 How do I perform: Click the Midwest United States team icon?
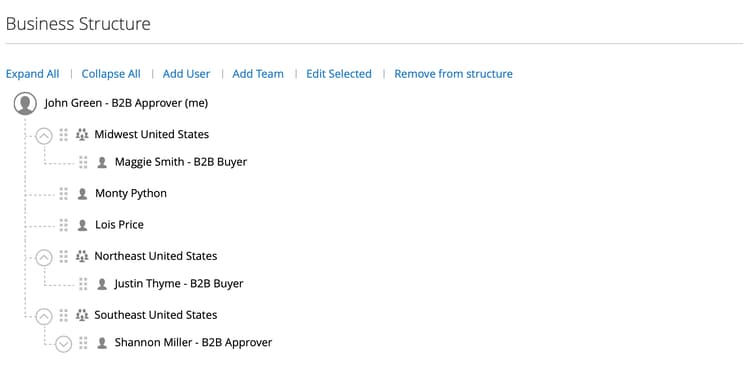click(82, 135)
